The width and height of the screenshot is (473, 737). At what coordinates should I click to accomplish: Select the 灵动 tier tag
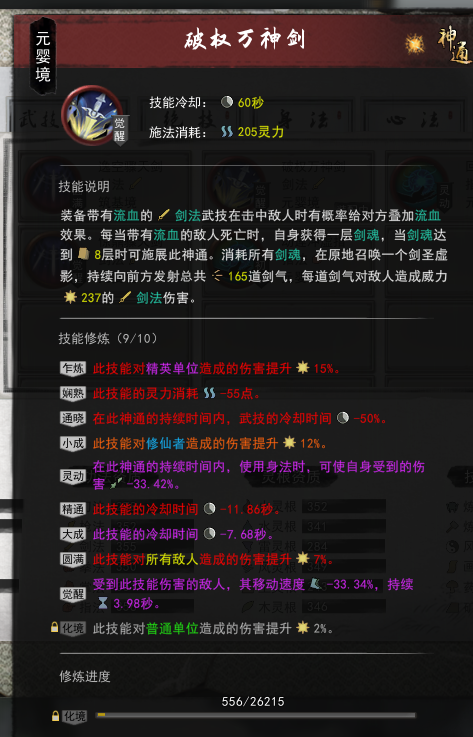[x=73, y=476]
